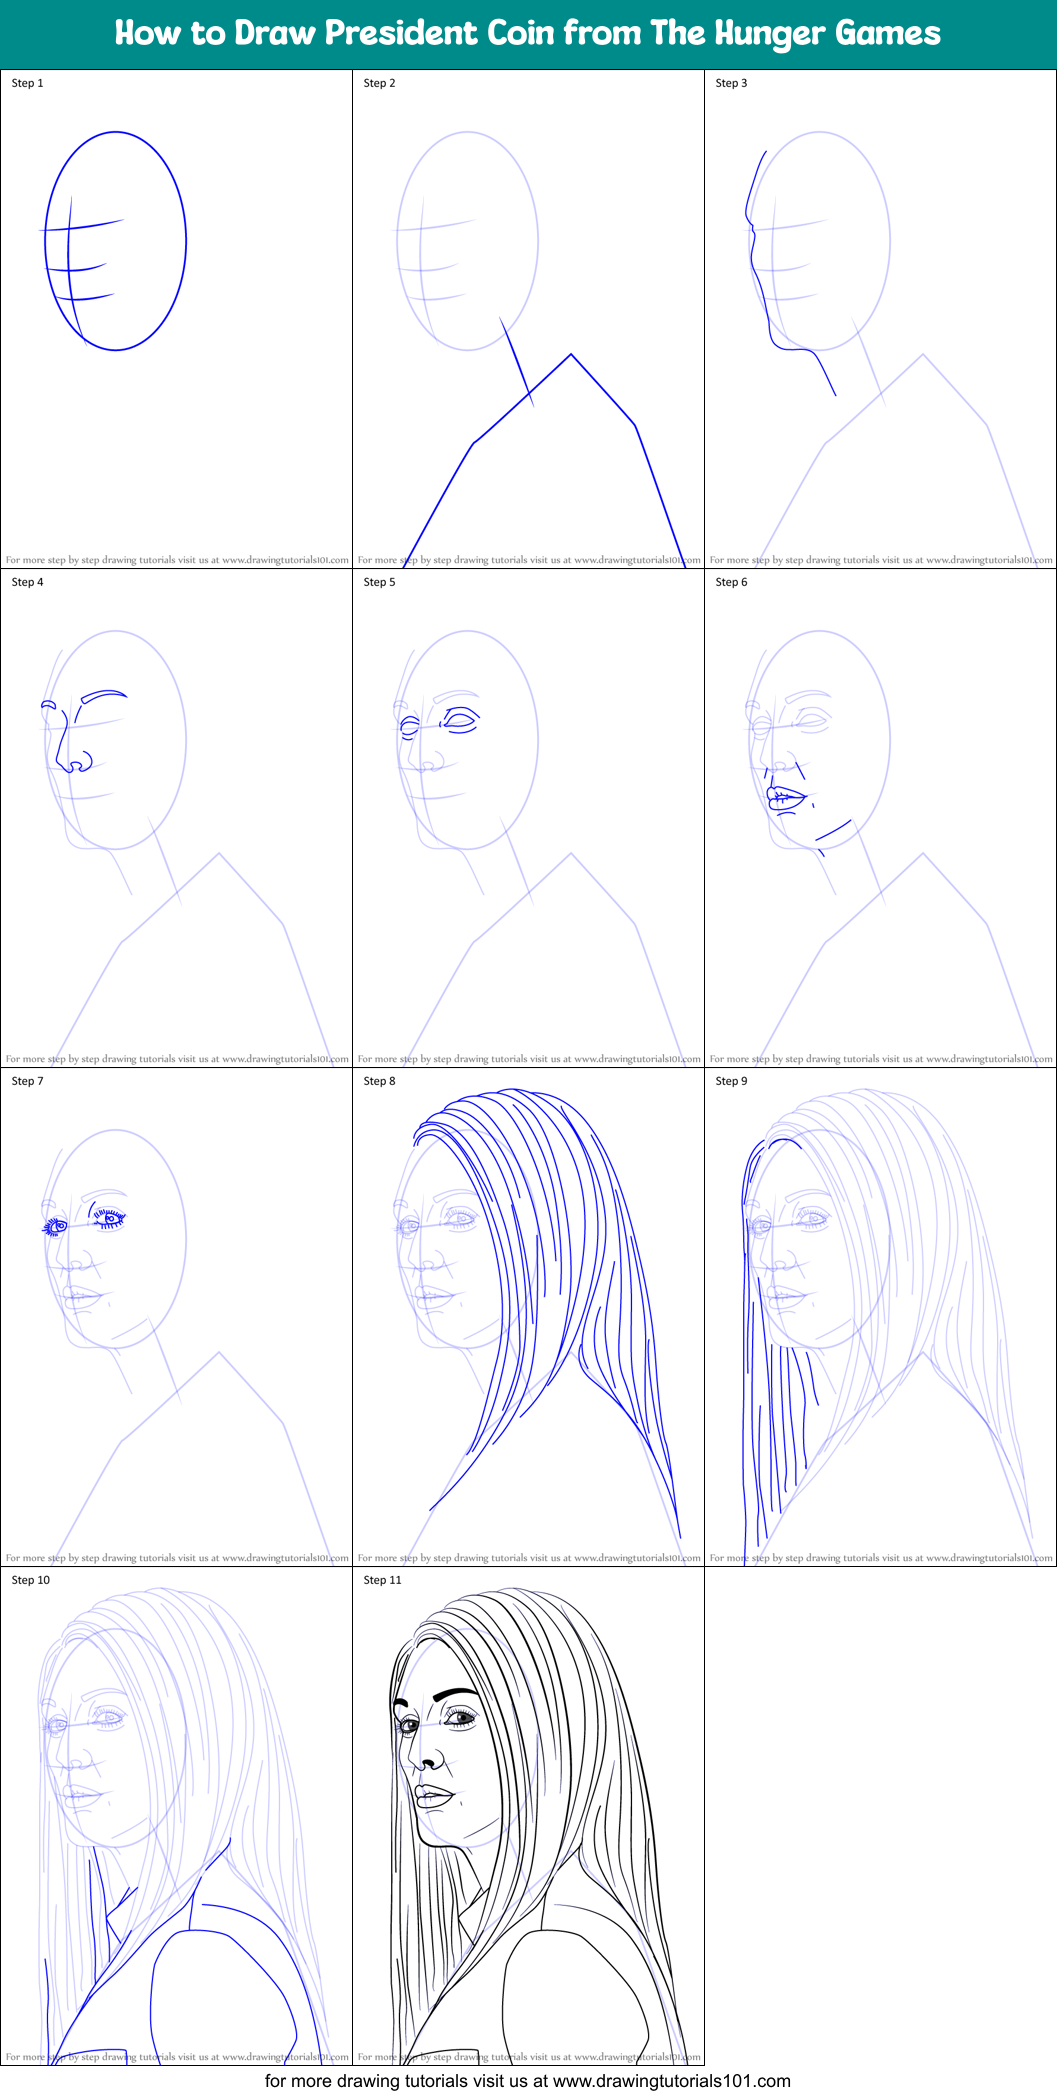
Task: Click the 'Step 11' label
Action: click(x=383, y=1580)
